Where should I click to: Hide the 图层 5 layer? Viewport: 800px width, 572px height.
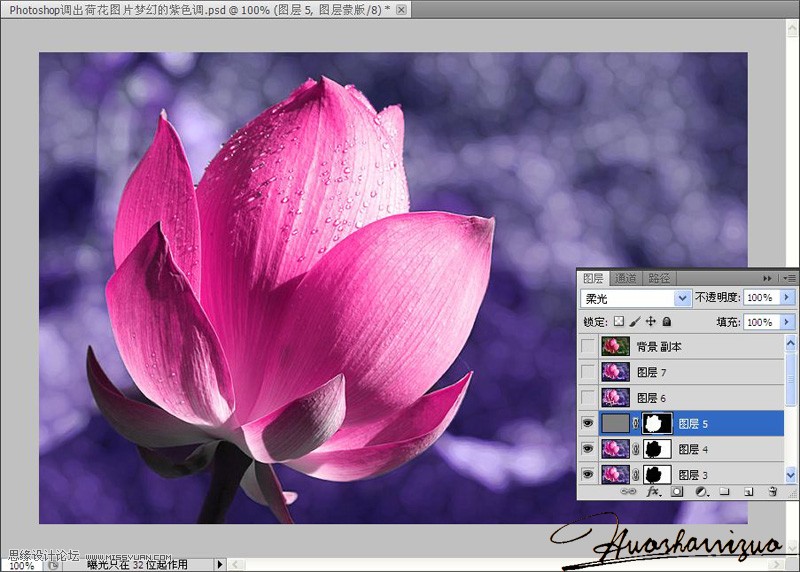[588, 423]
